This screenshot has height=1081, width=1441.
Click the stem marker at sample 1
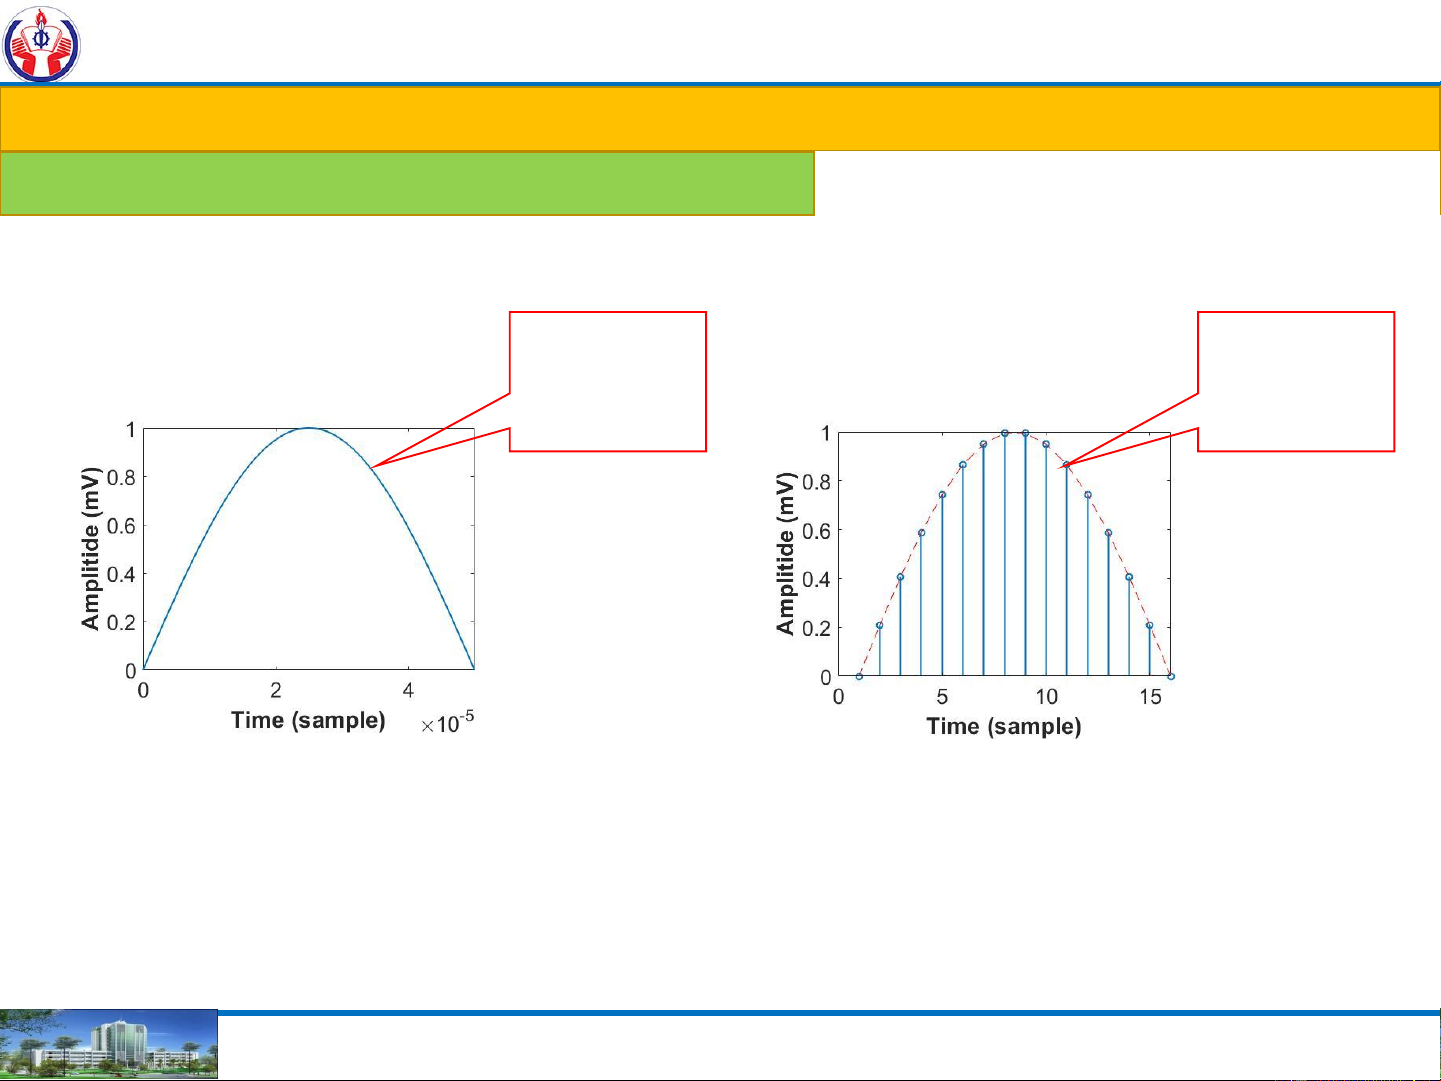point(859,676)
